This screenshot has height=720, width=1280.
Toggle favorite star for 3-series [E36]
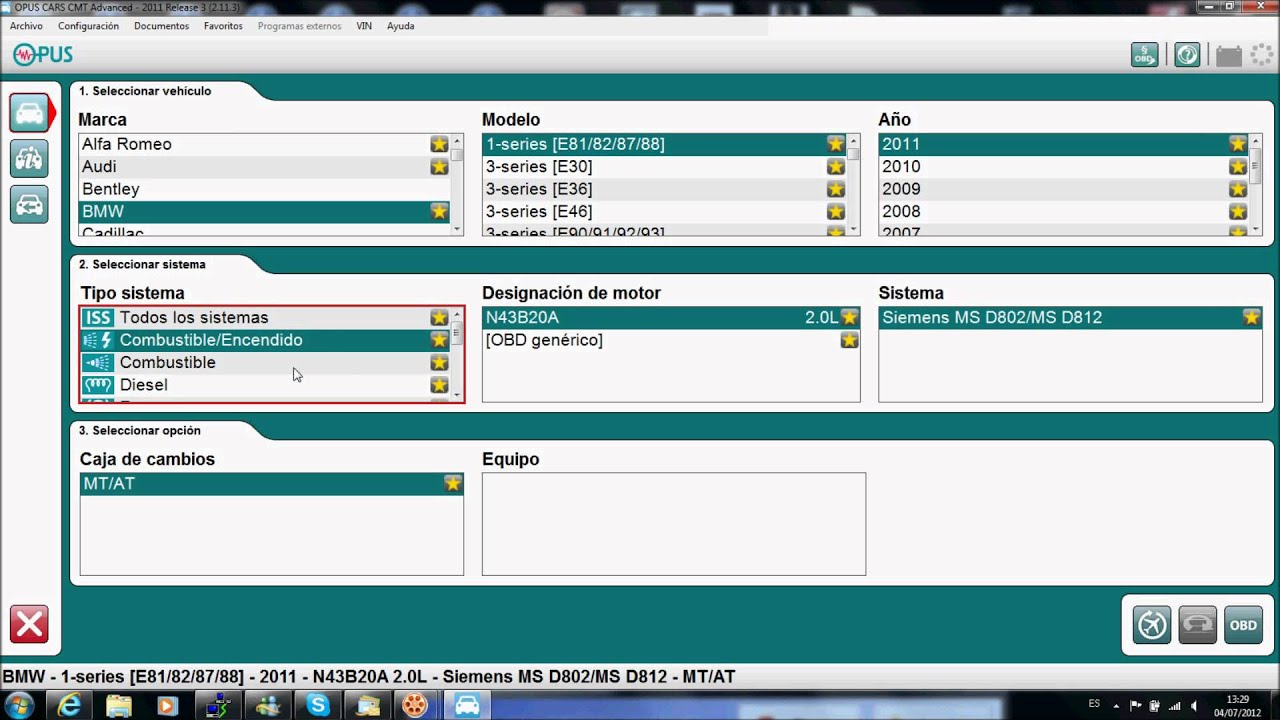pos(836,189)
